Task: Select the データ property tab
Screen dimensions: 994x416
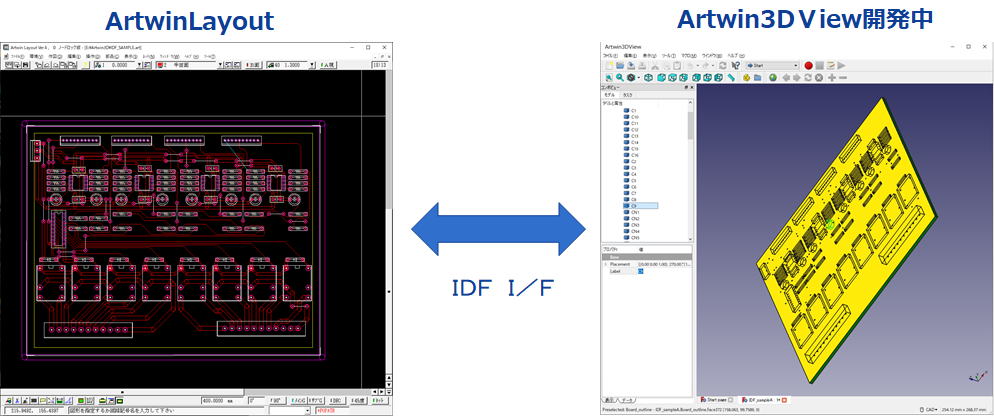Action: (626, 400)
